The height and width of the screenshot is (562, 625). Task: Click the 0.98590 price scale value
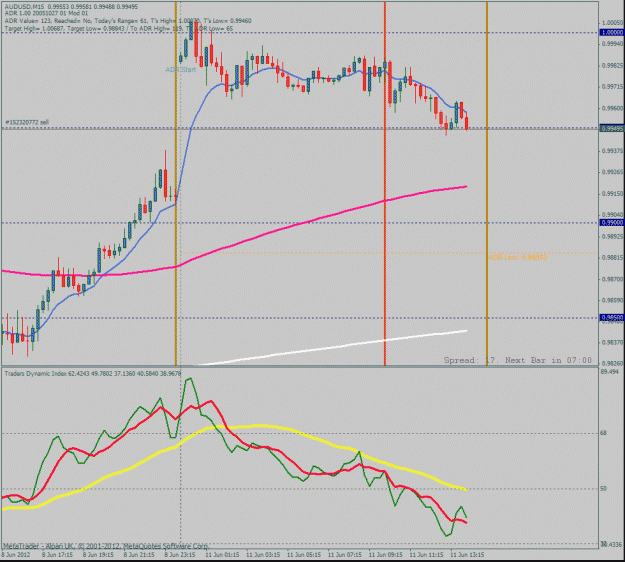(x=613, y=300)
